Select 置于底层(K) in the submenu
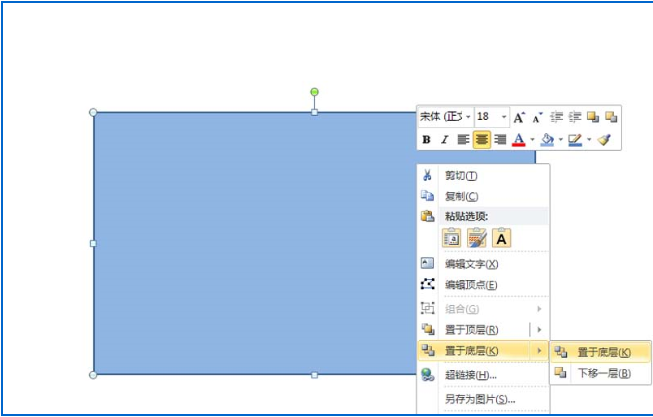The width and height of the screenshot is (653, 417). (x=601, y=352)
